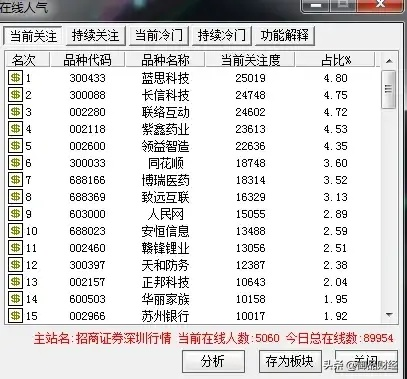Select stock name 领益智造

(x=165, y=146)
